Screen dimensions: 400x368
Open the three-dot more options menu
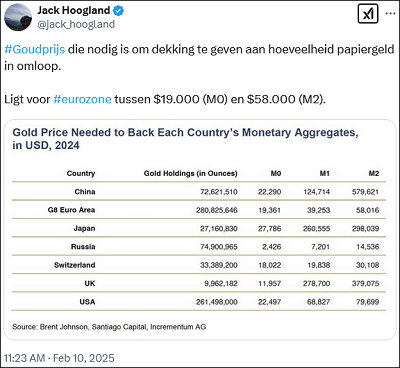pos(390,14)
